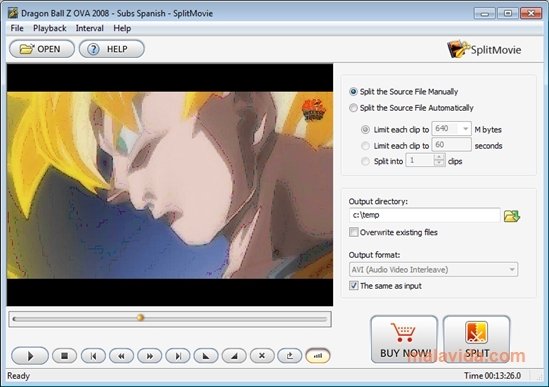Click the export arrow button in playback bar

click(x=290, y=356)
